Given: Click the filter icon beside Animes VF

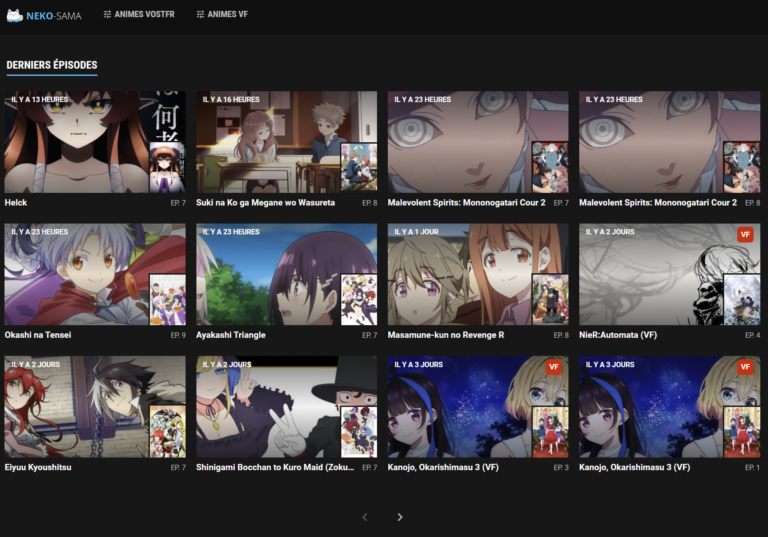Looking at the screenshot, I should [x=200, y=15].
